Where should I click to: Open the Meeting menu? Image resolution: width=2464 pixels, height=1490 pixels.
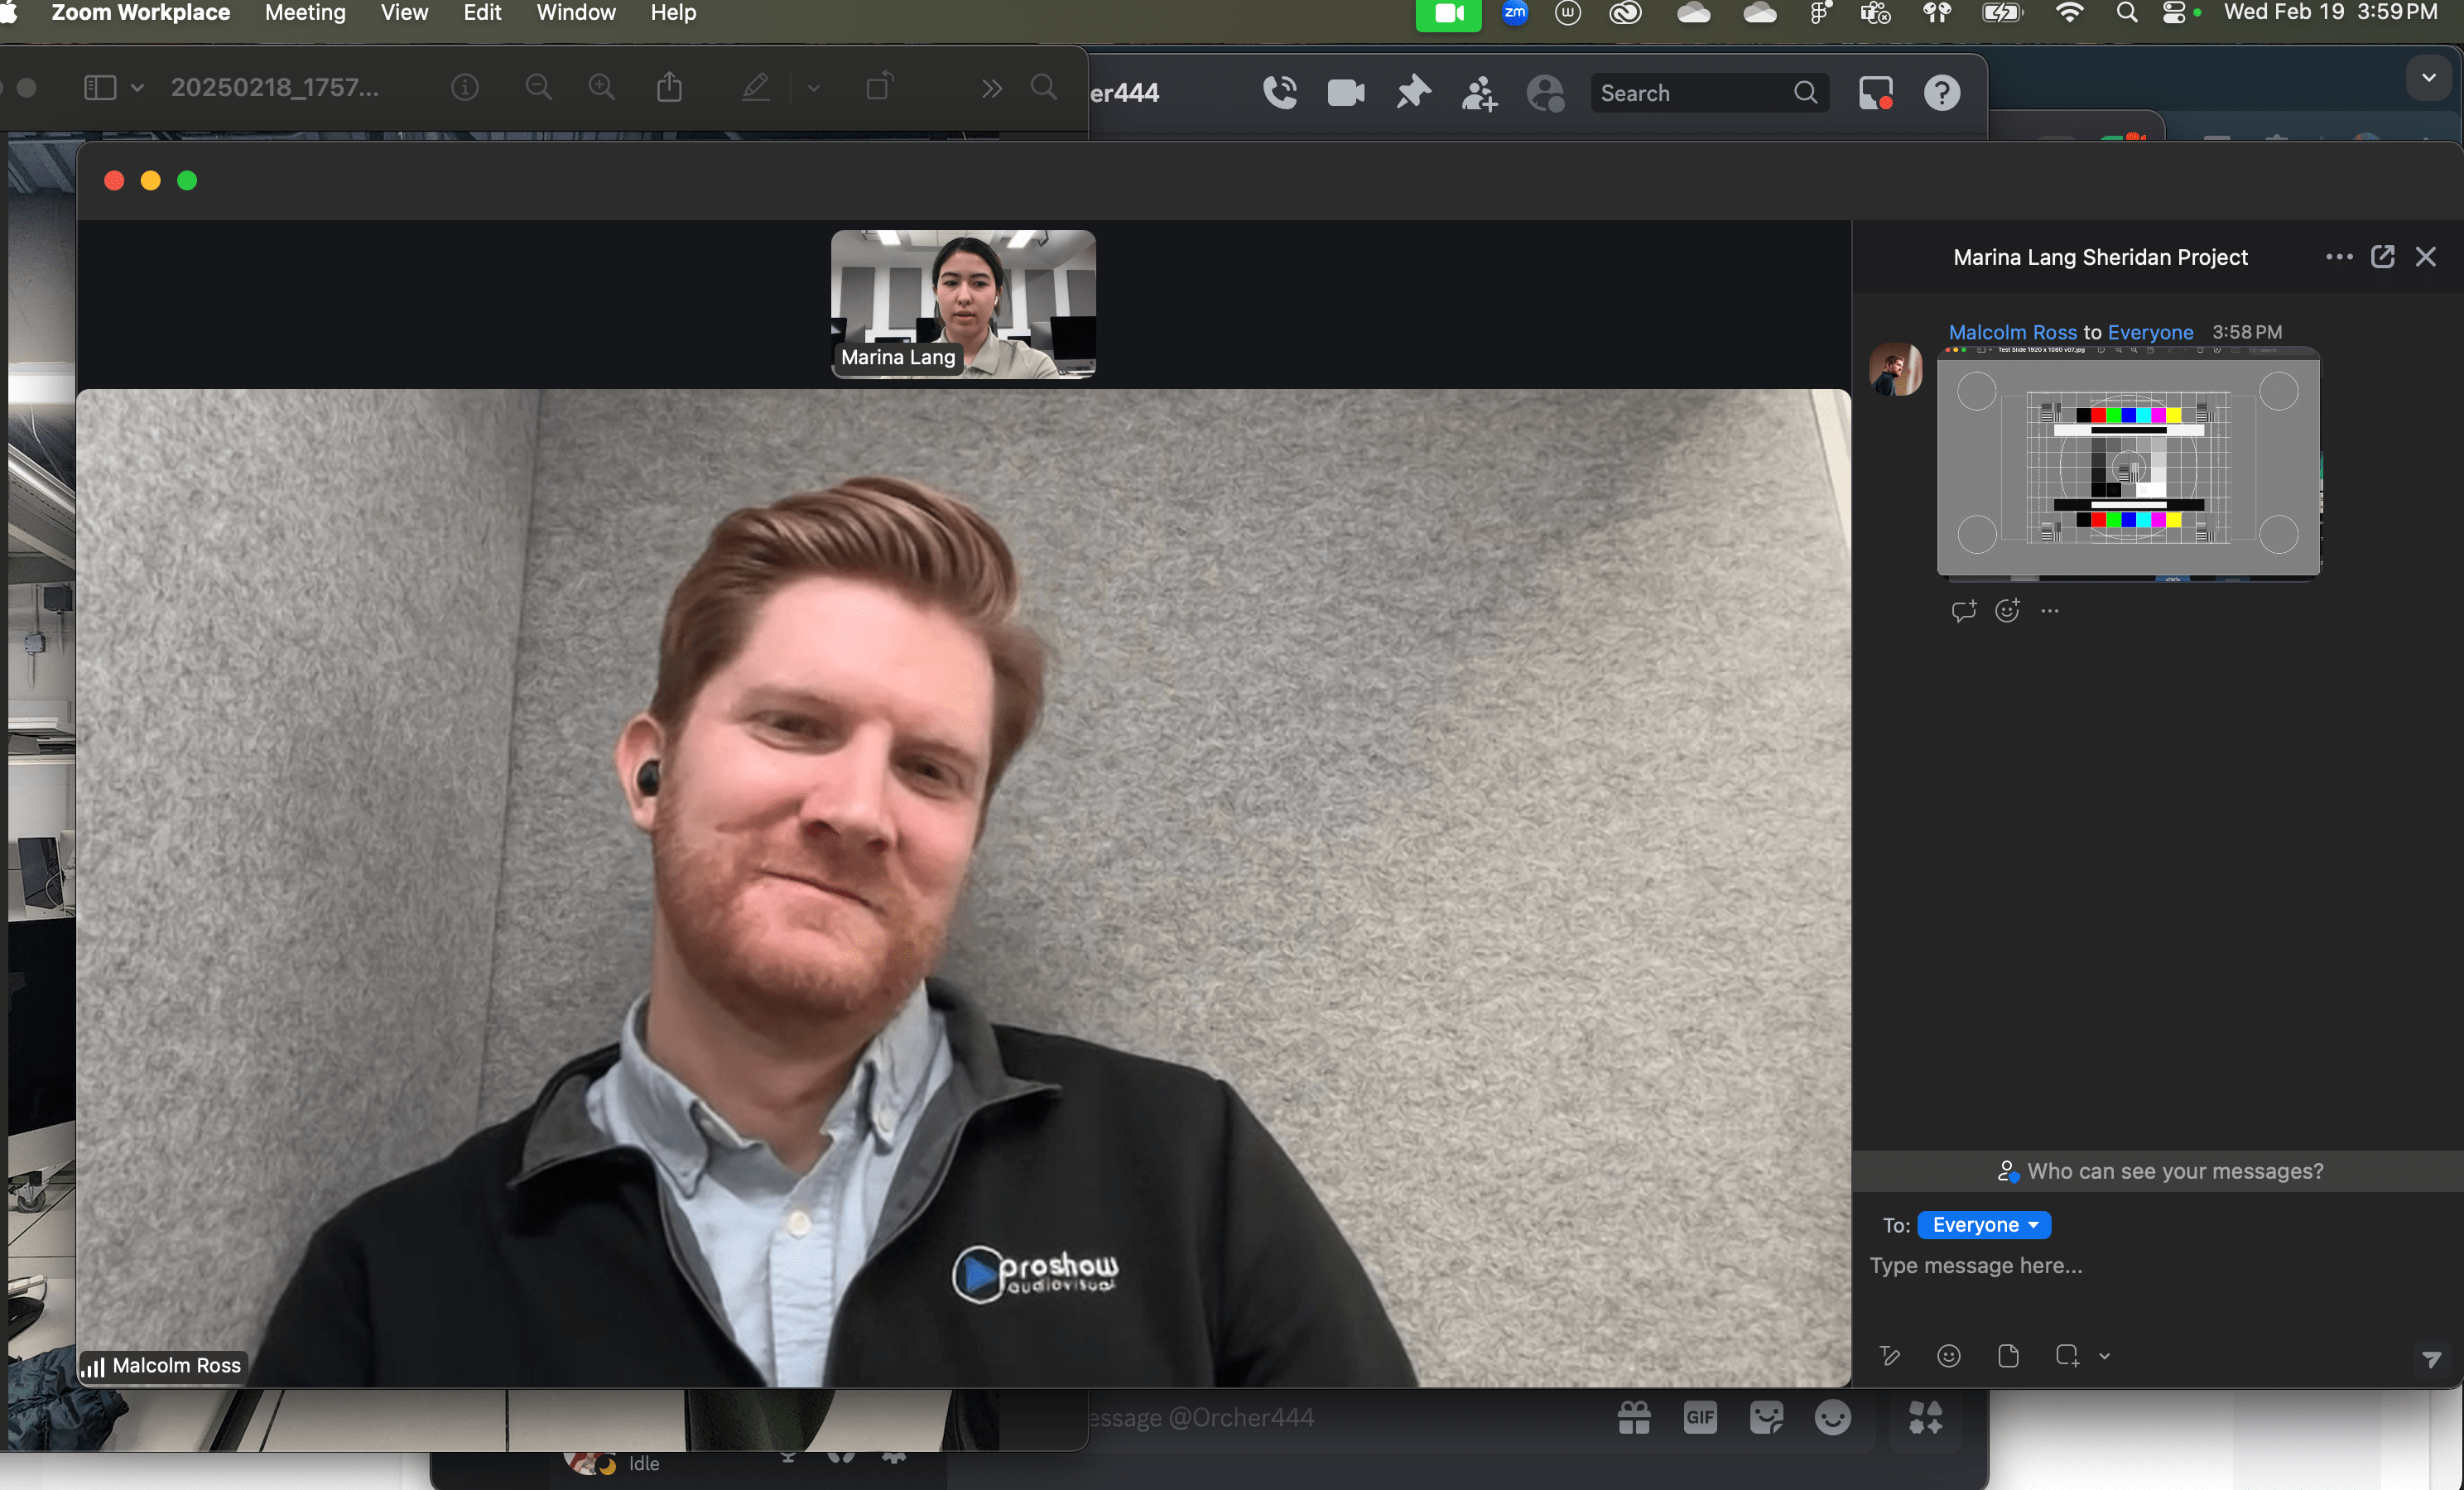pyautogui.click(x=305, y=13)
